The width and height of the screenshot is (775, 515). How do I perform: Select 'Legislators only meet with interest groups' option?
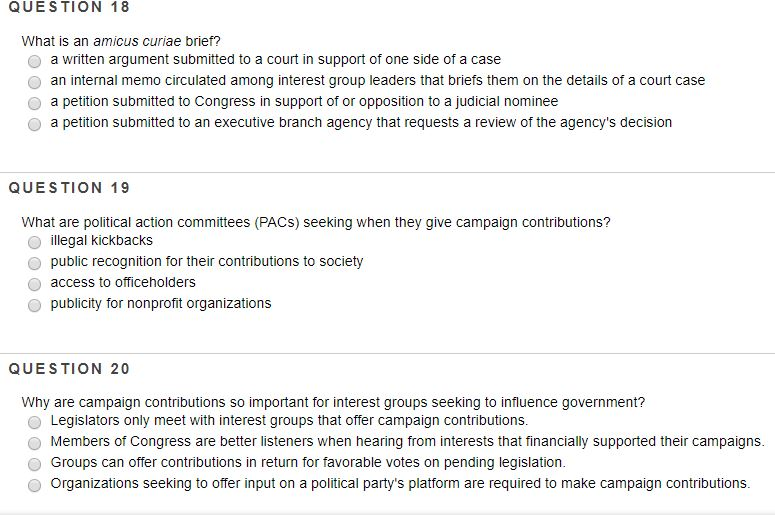tap(34, 422)
